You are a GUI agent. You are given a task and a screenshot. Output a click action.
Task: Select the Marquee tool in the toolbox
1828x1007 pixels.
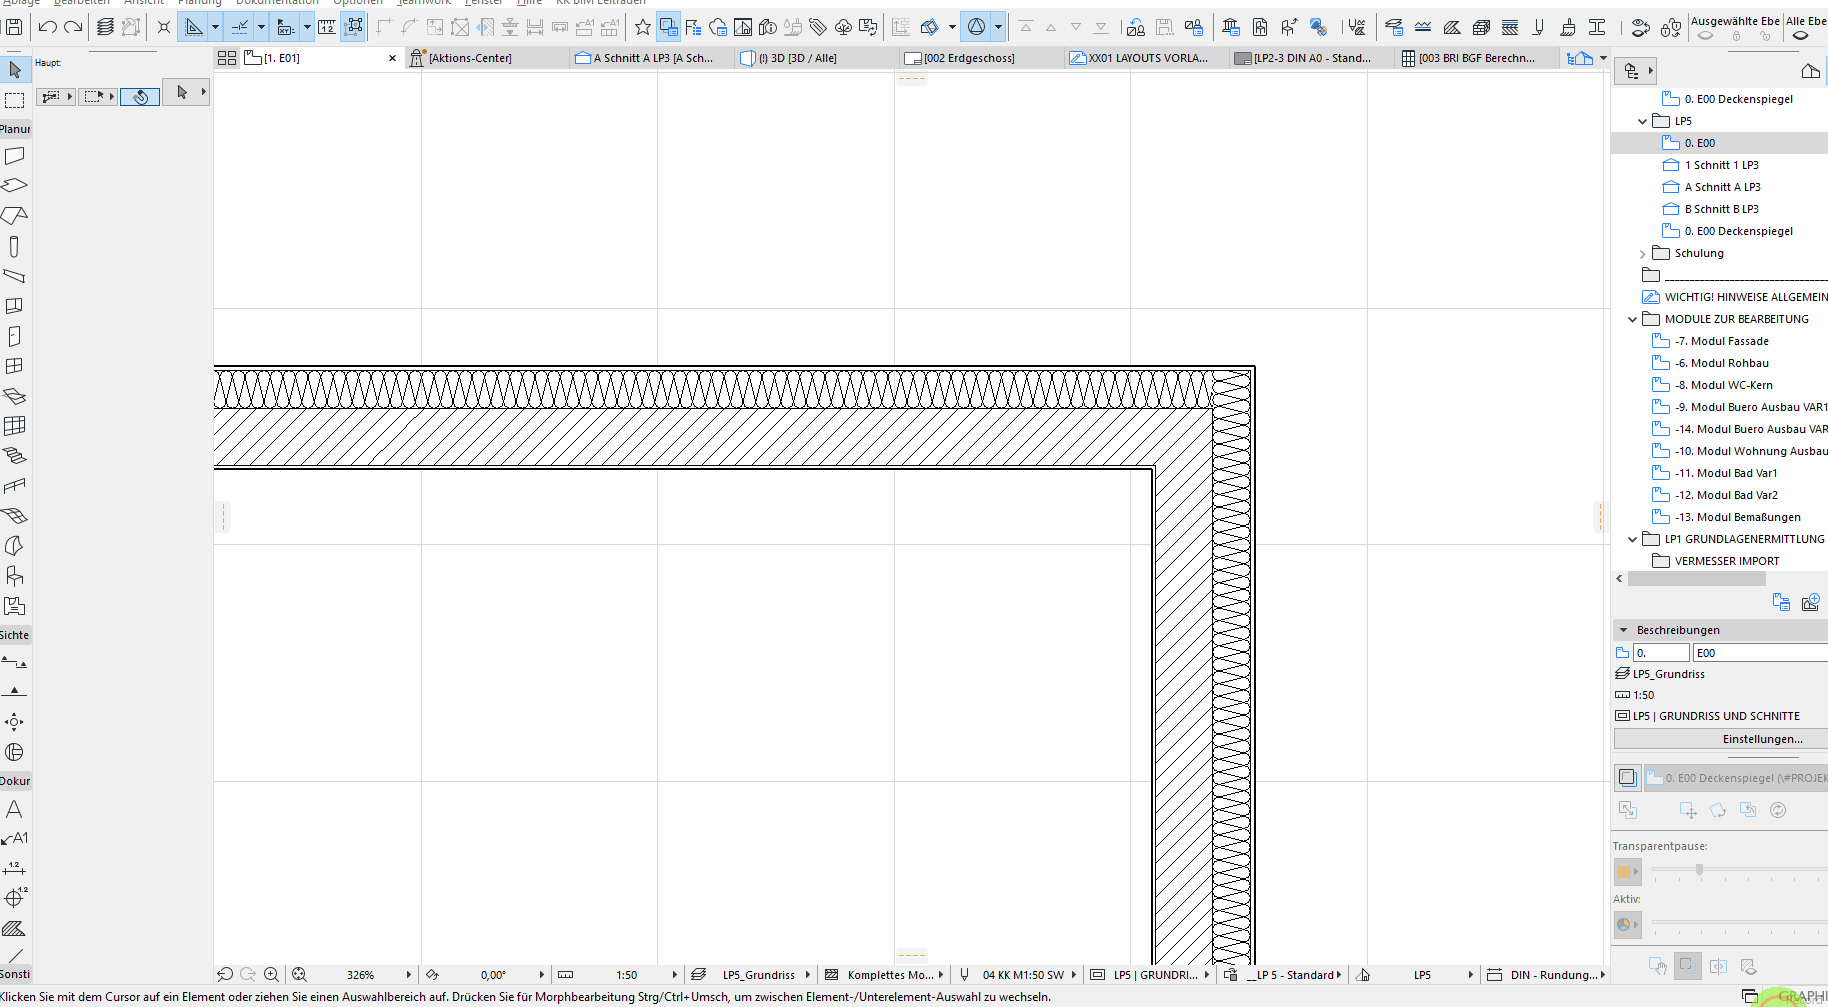pos(15,100)
